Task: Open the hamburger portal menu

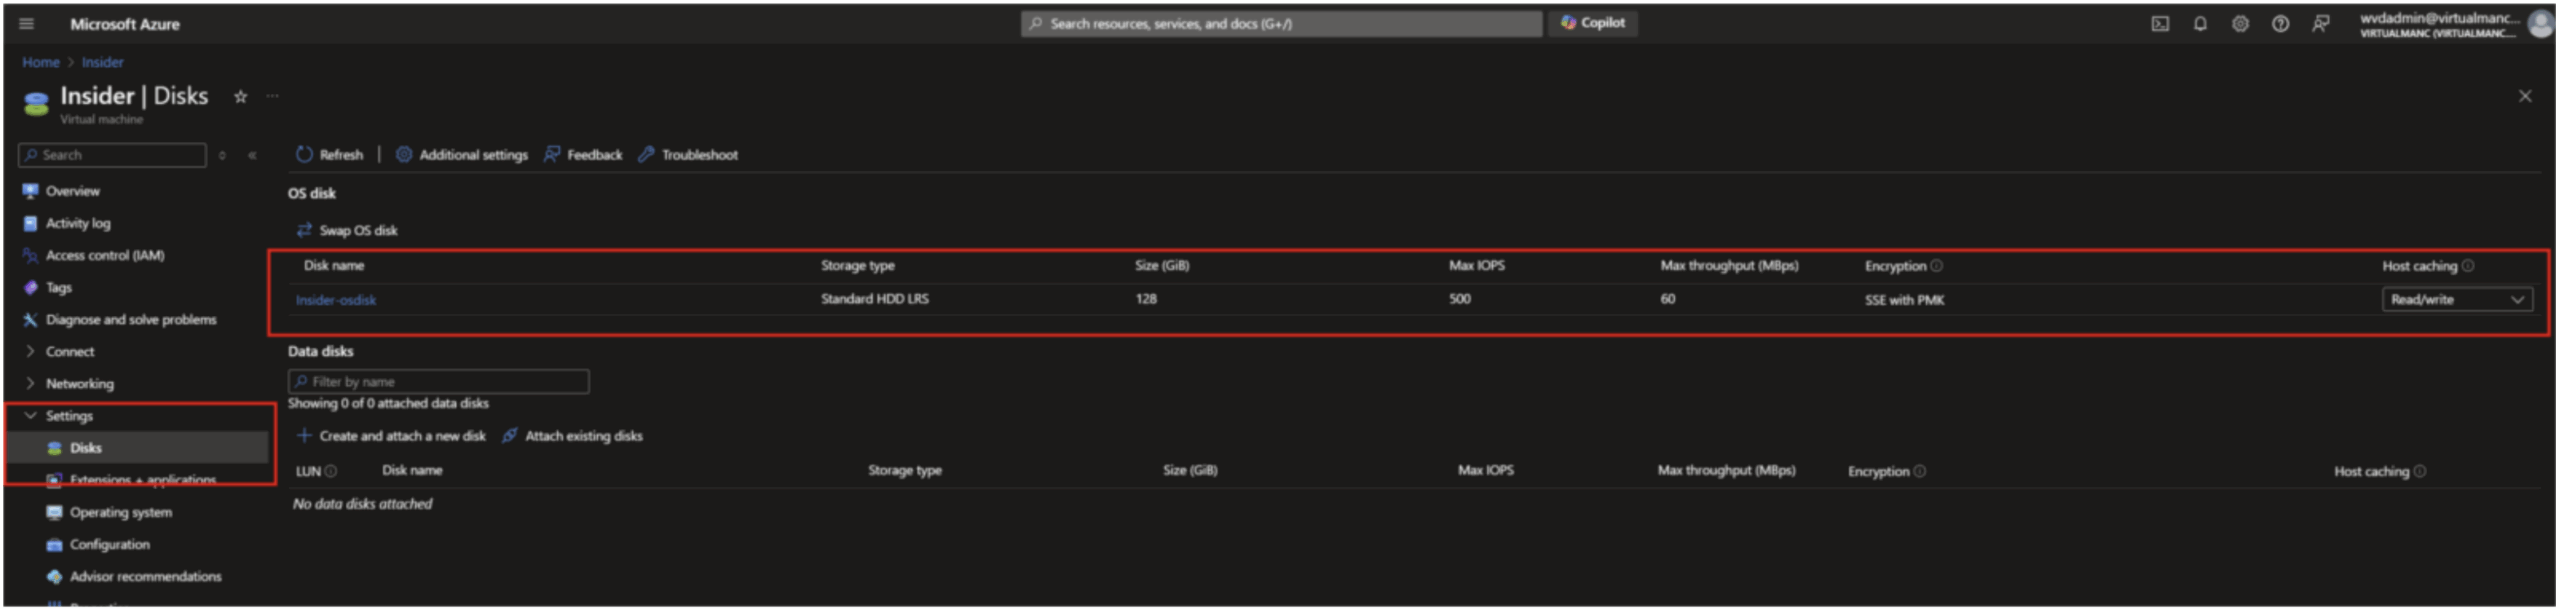Action: (27, 24)
